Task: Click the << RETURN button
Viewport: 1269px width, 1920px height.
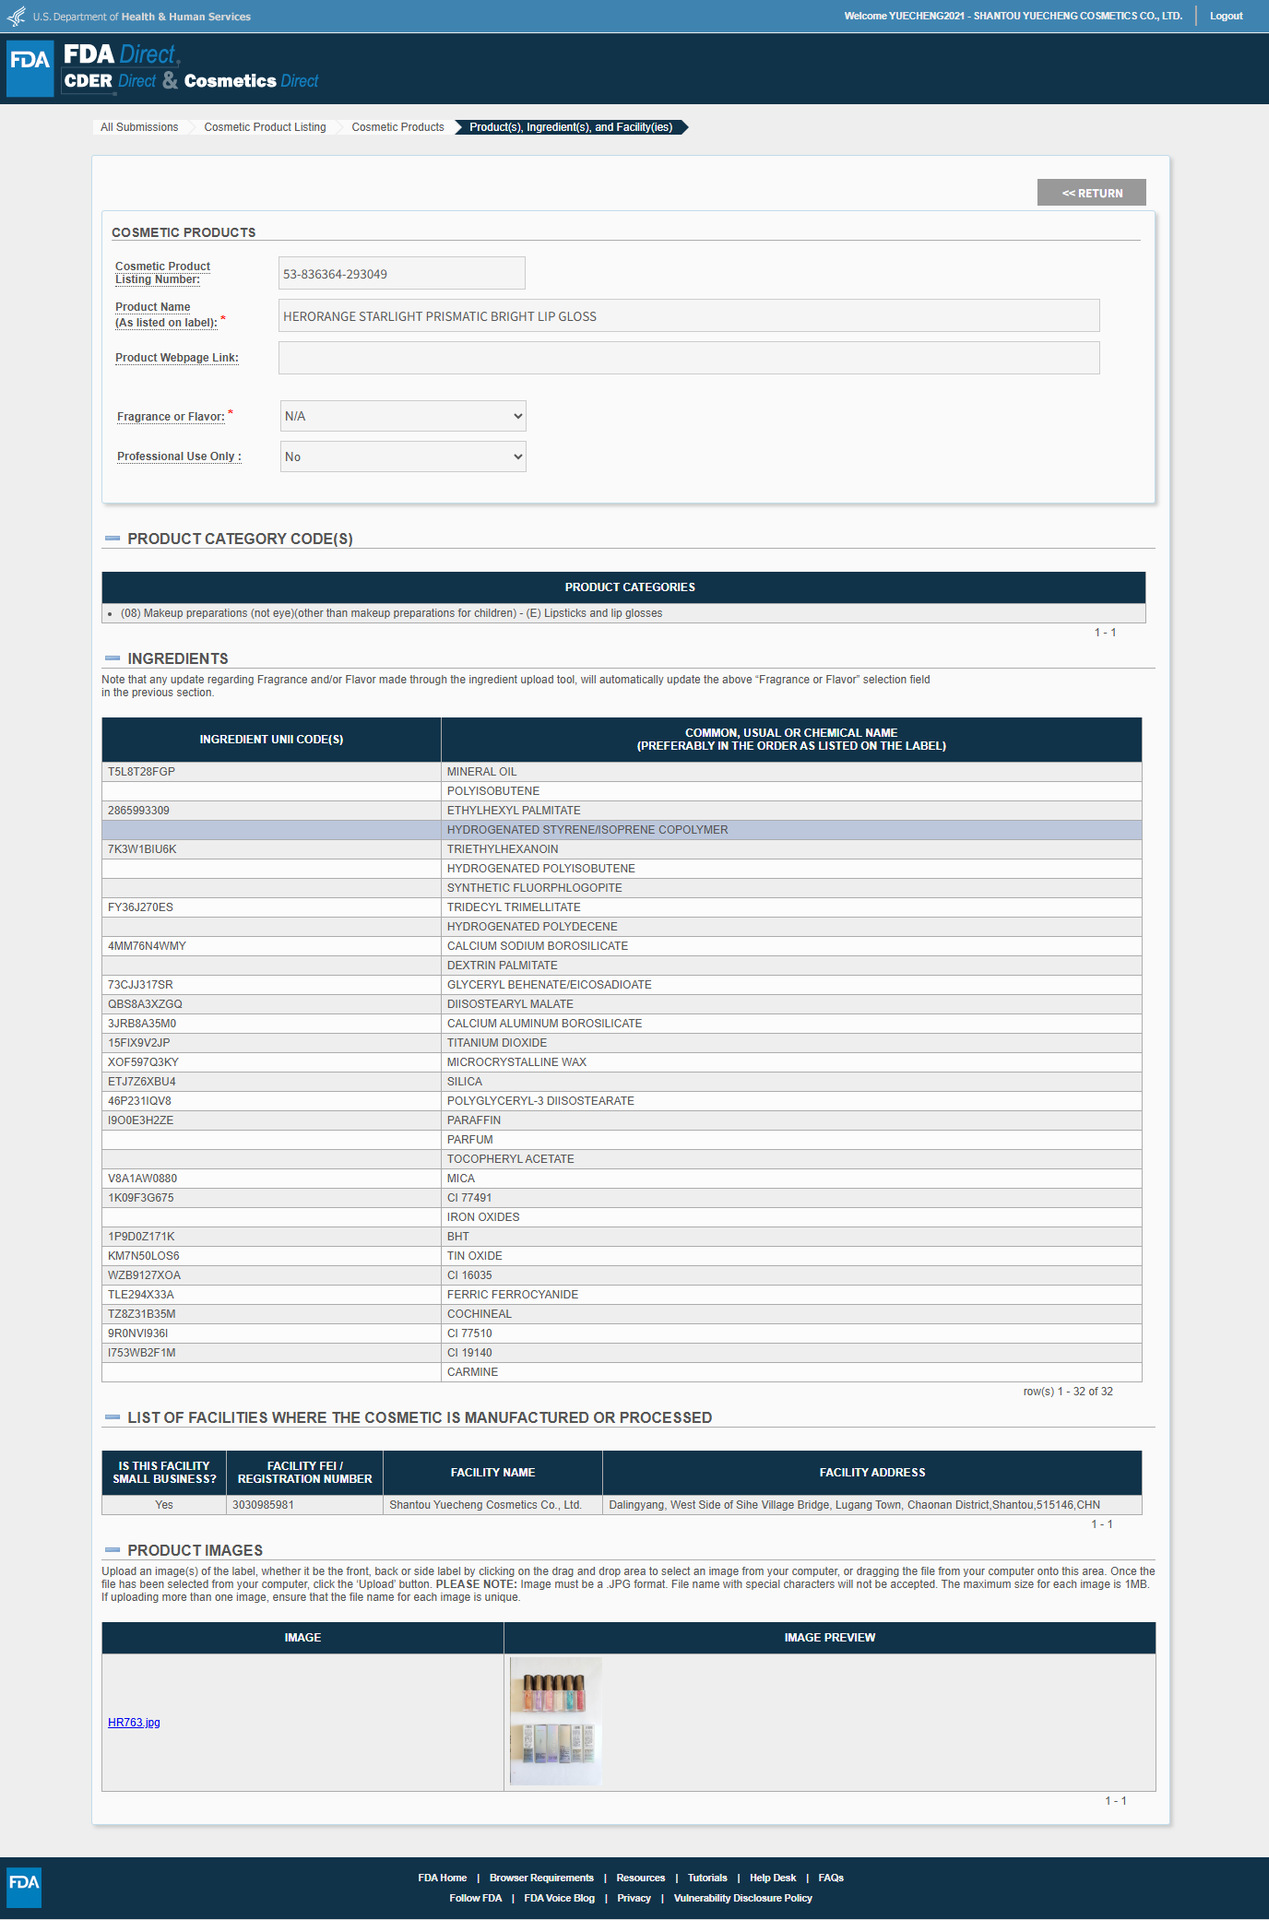Action: [1092, 193]
